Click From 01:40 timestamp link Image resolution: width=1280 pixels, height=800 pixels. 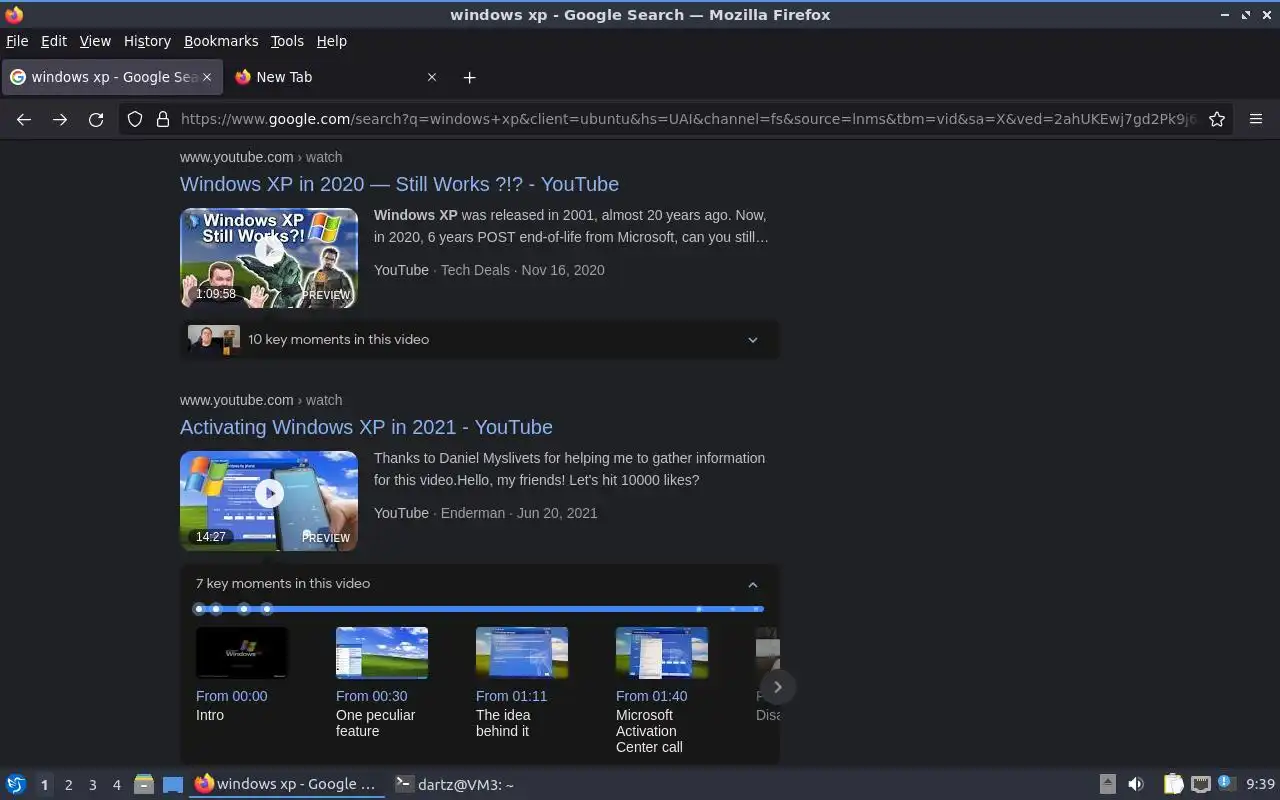coord(651,696)
